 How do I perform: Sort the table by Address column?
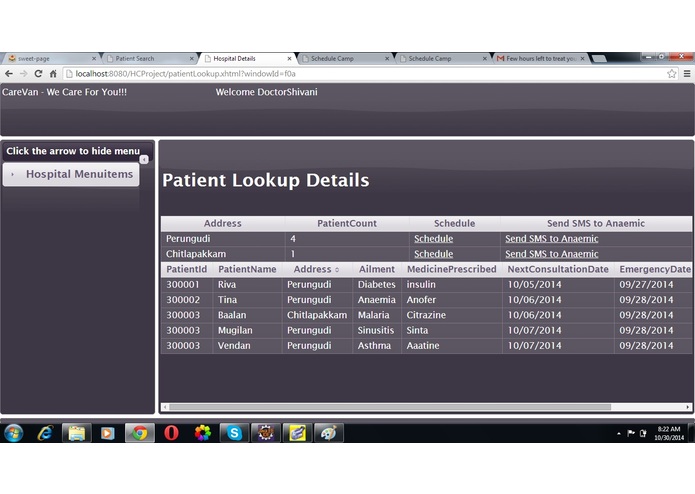[316, 269]
